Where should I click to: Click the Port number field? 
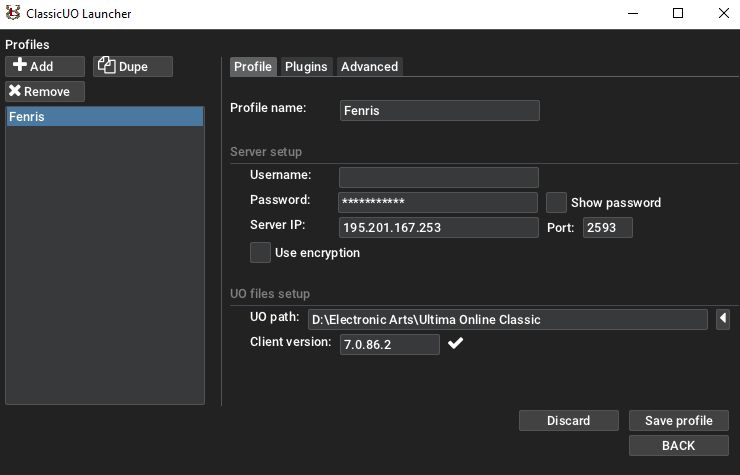click(608, 228)
